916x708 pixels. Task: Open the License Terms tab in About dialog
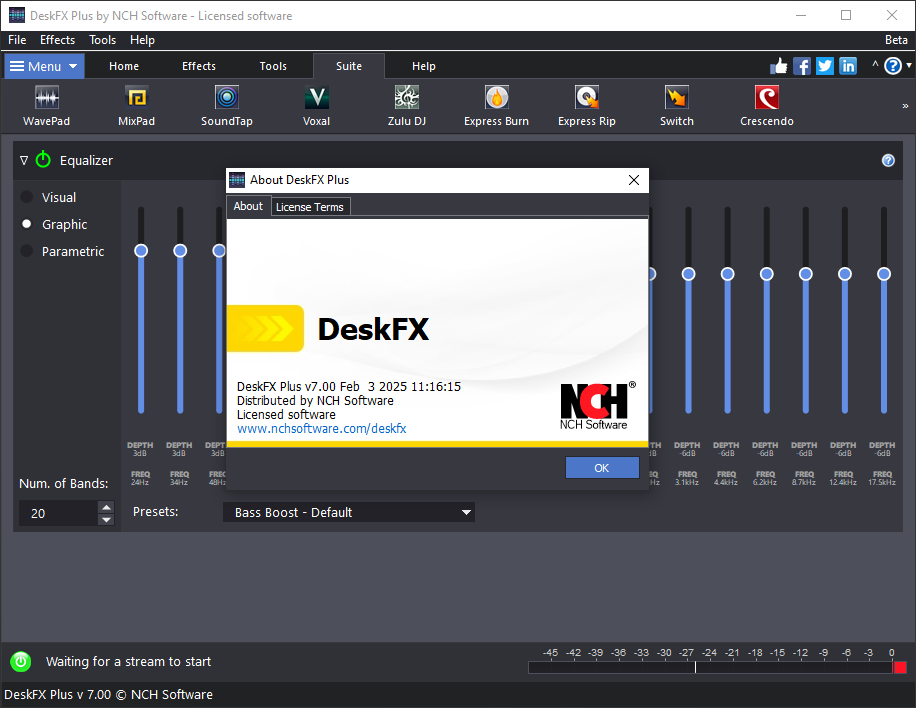tap(310, 207)
